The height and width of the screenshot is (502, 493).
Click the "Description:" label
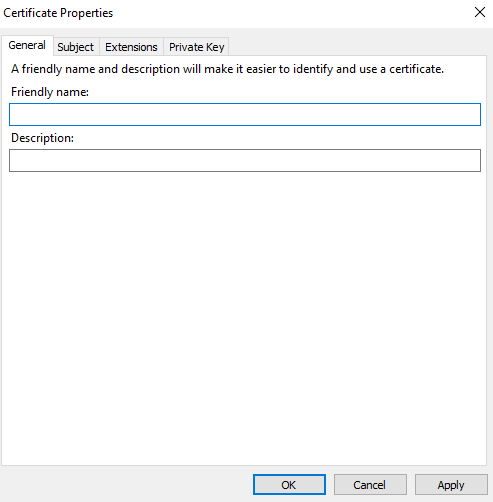[x=42, y=138]
